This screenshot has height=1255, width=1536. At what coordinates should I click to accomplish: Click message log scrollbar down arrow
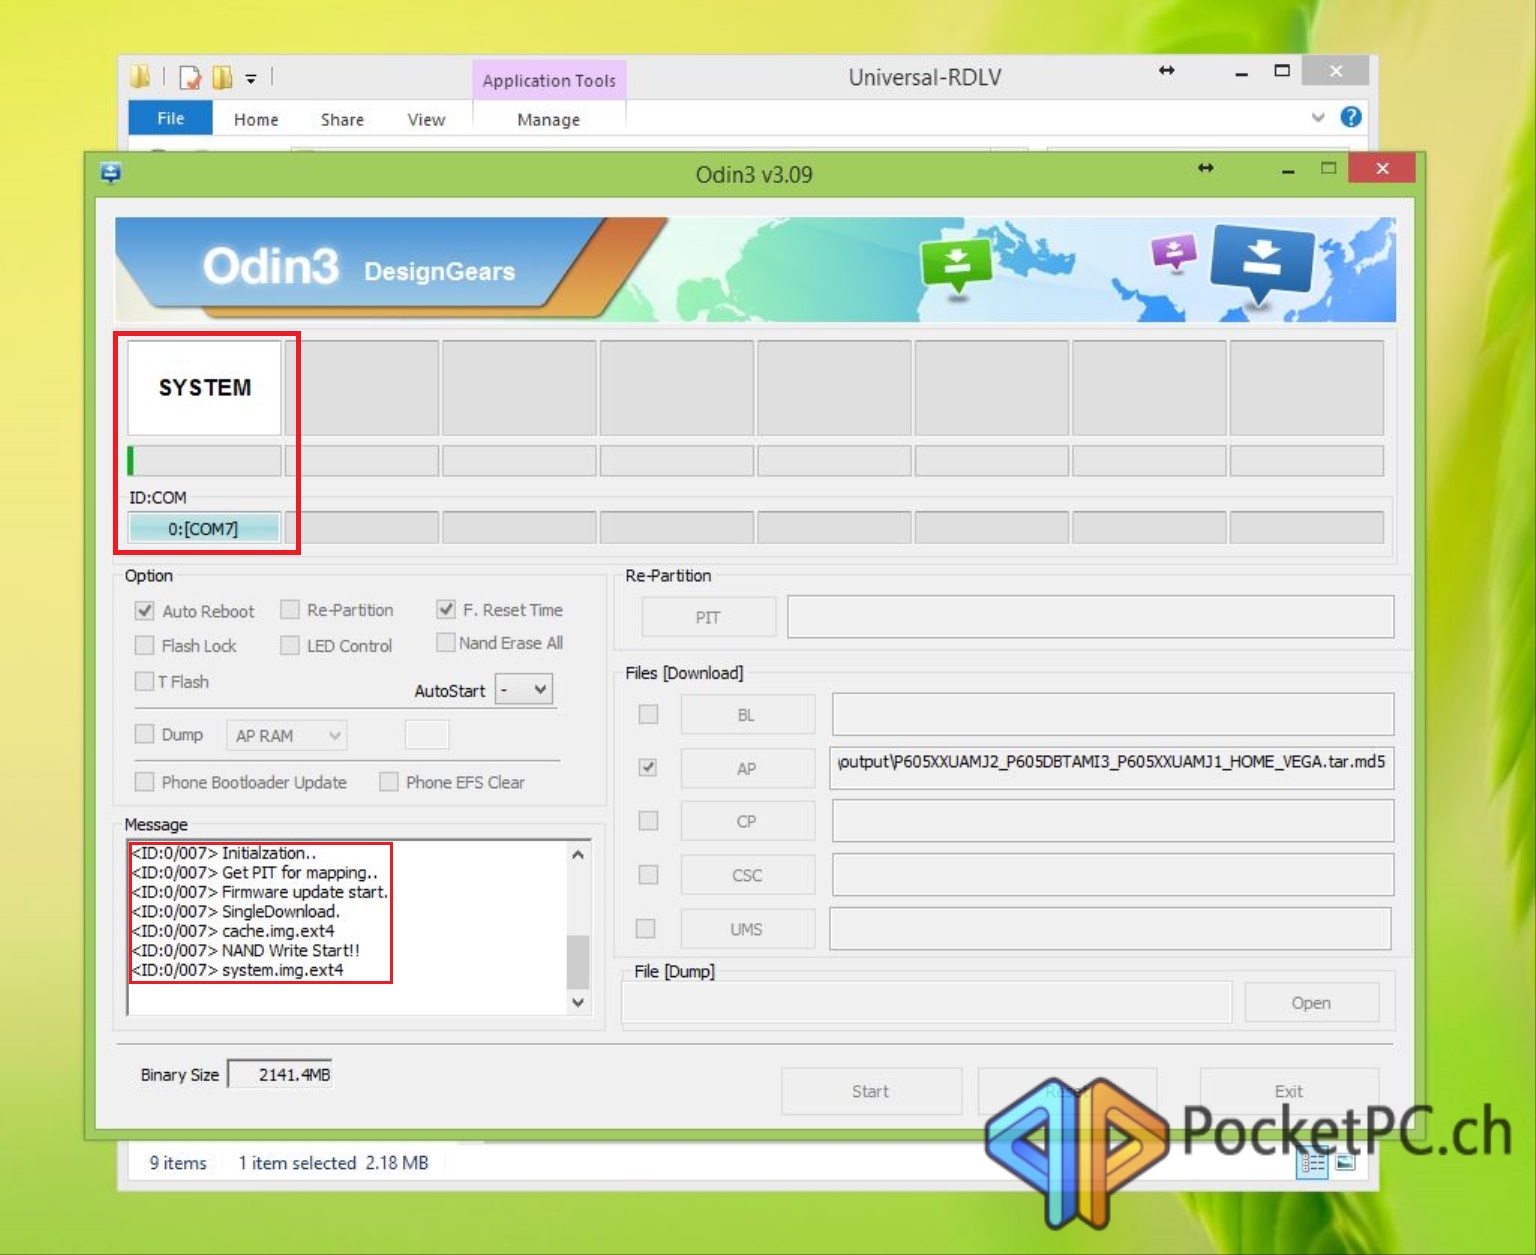(x=578, y=1002)
